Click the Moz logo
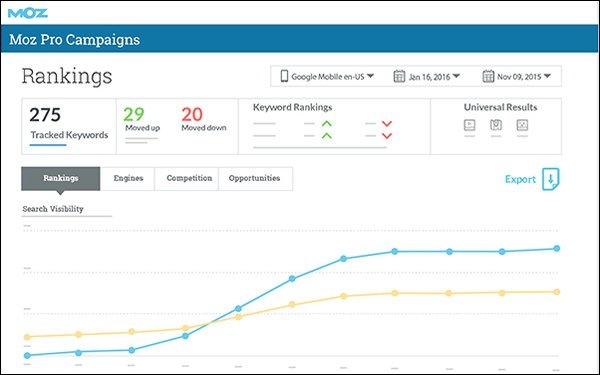The height and width of the screenshot is (375, 600). [x=28, y=13]
